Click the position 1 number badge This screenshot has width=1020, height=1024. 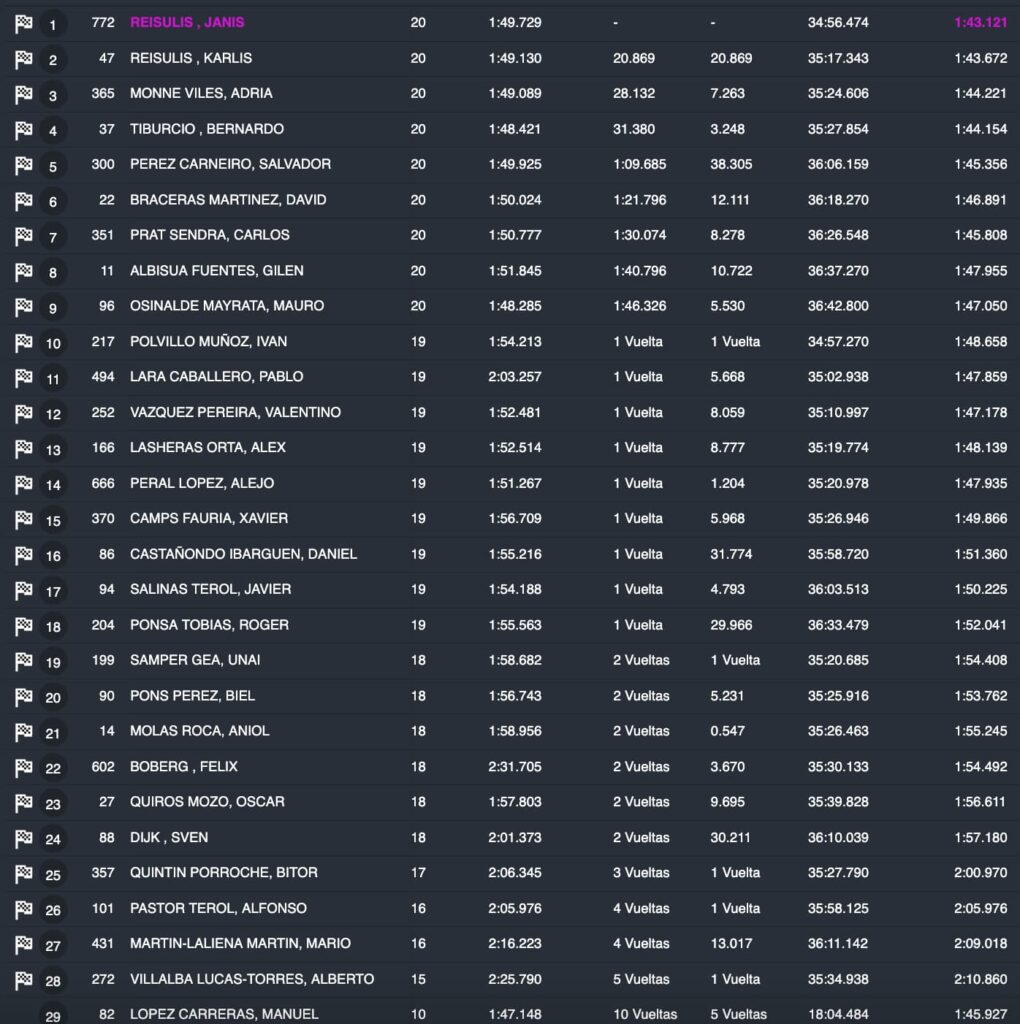(x=53, y=25)
